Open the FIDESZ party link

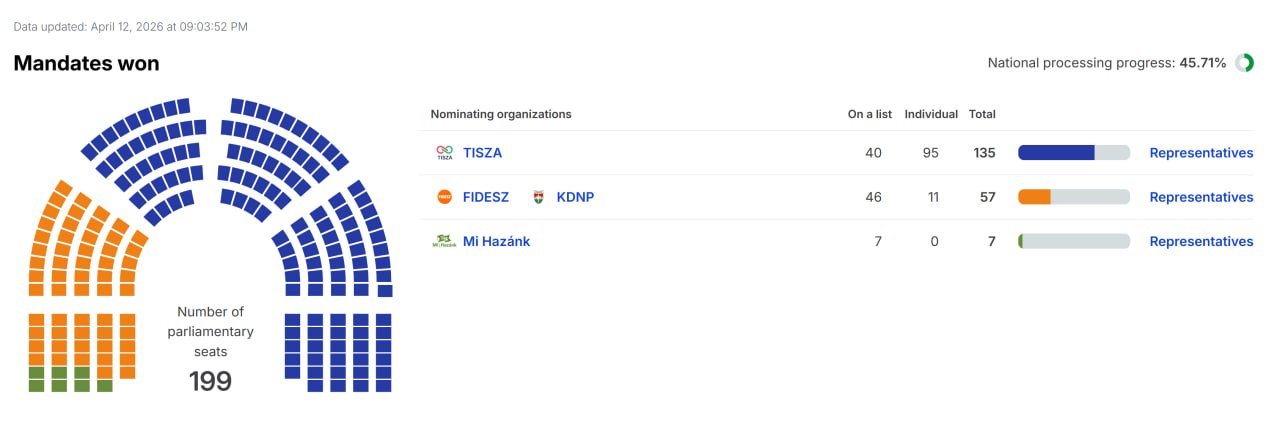coord(486,197)
